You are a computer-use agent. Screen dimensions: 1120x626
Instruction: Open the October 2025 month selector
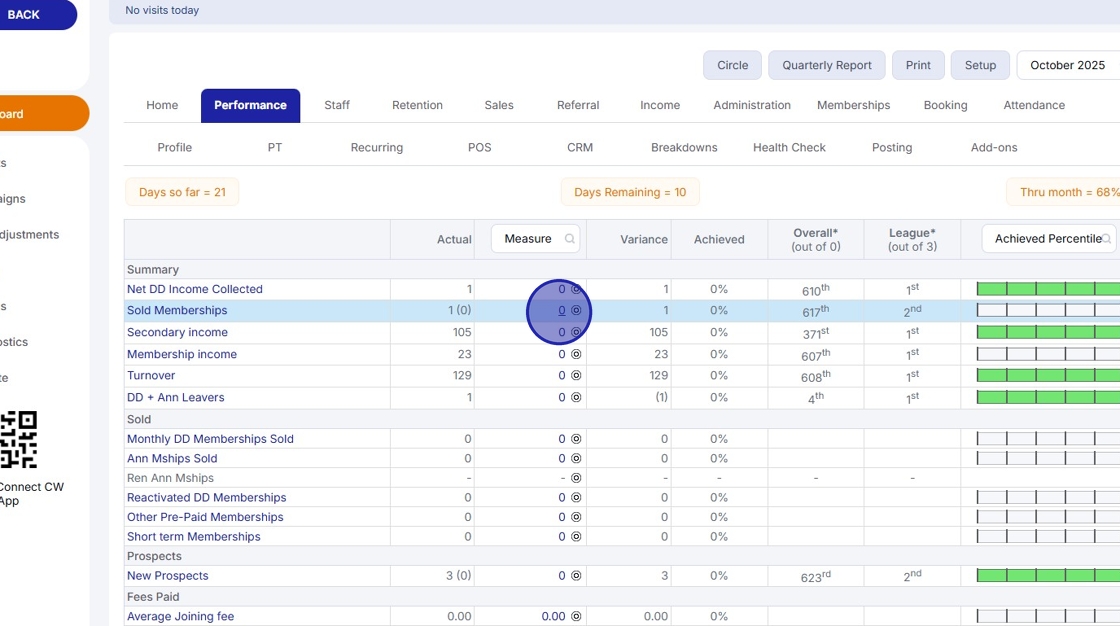pyautogui.click(x=1067, y=65)
